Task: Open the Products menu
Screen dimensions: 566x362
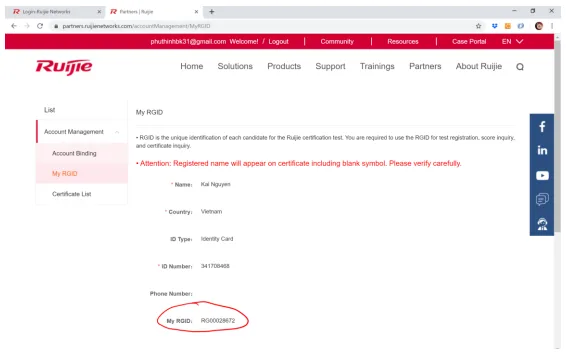Action: (x=284, y=66)
